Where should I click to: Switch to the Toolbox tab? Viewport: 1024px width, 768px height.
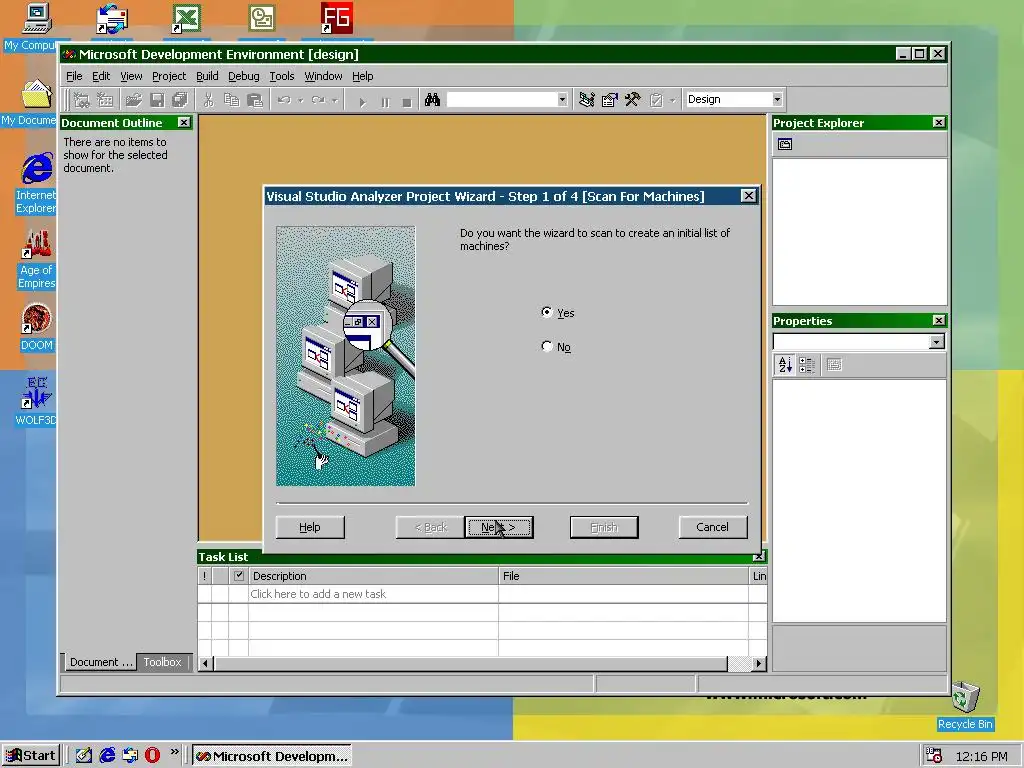point(163,662)
